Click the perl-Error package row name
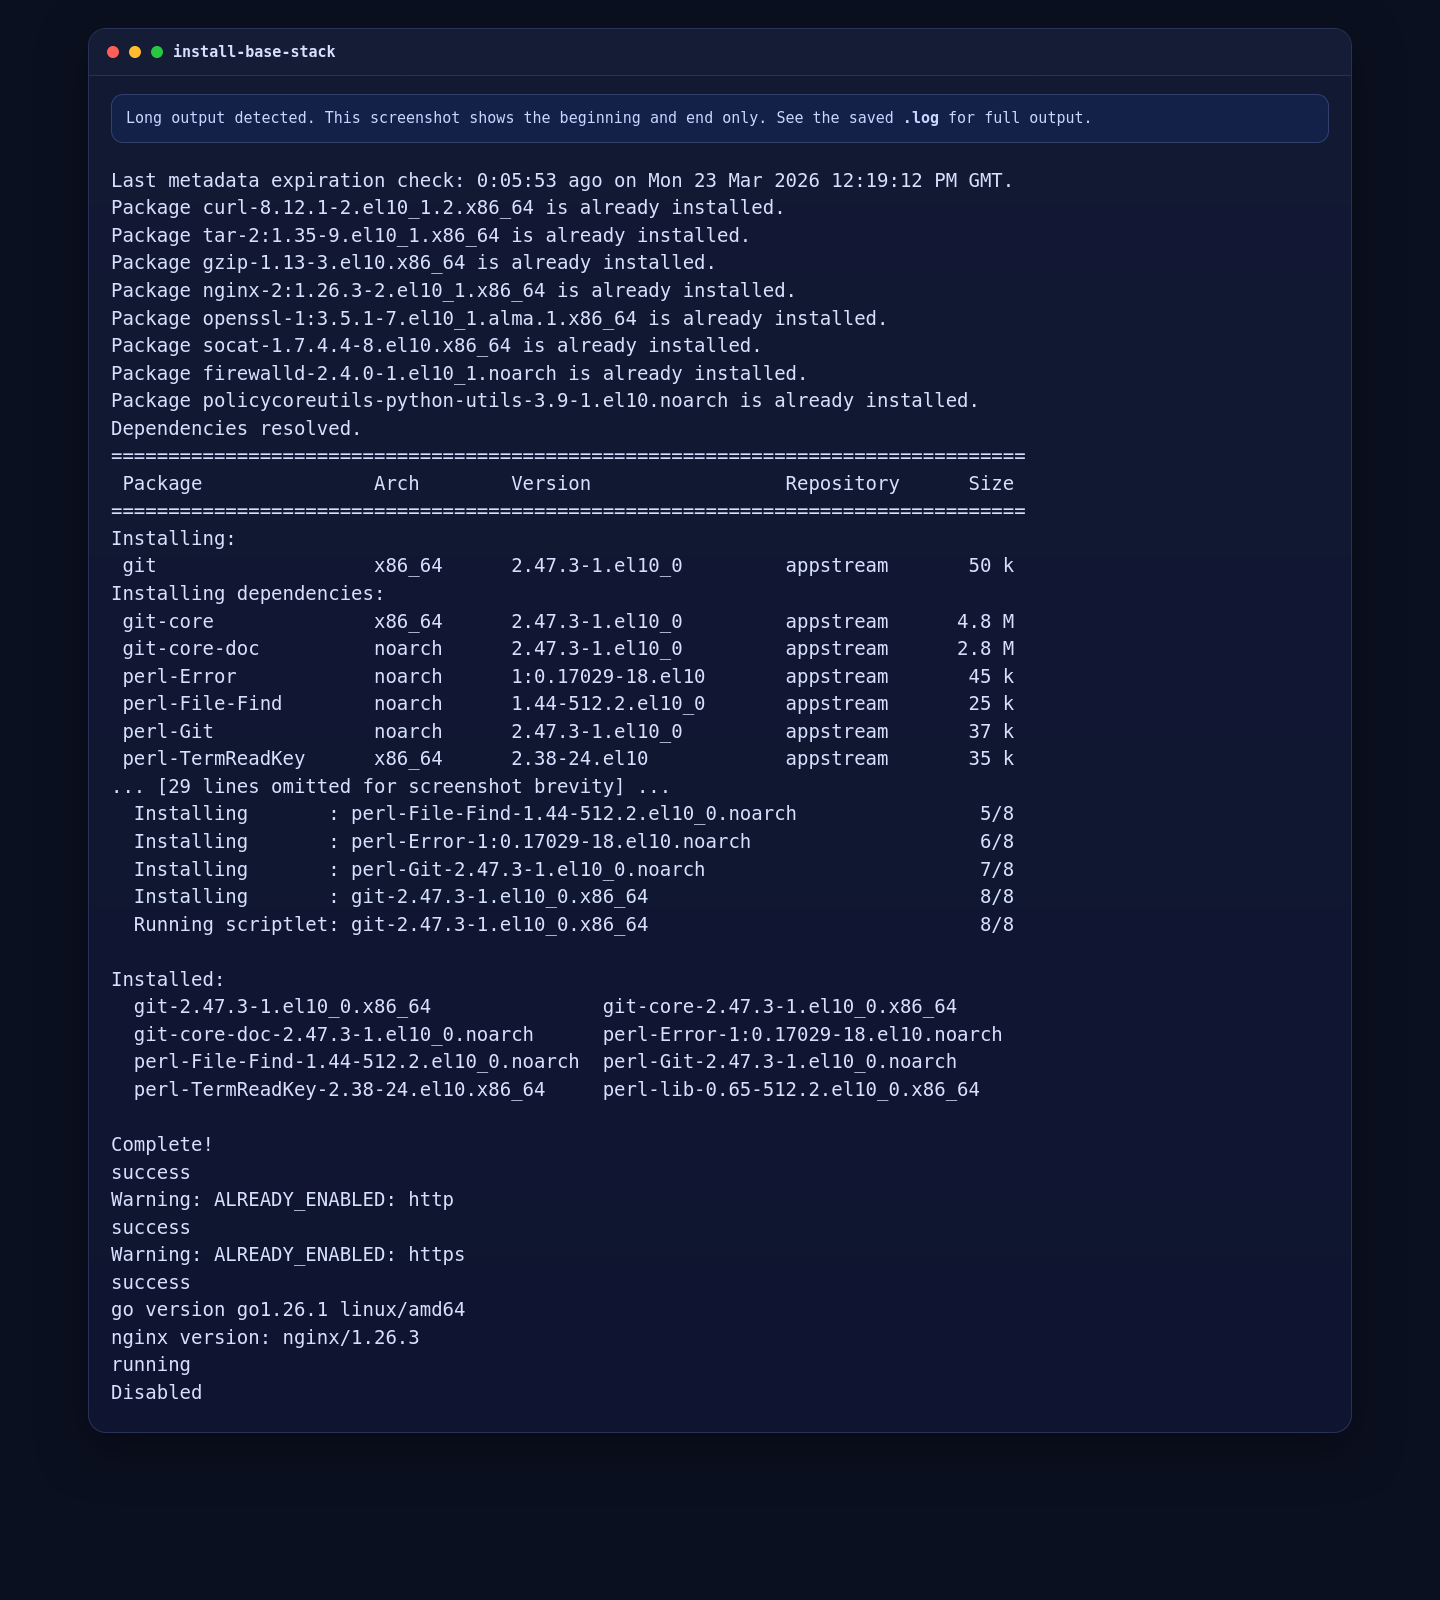Viewport: 1440px width, 1600px height. pyautogui.click(x=179, y=677)
